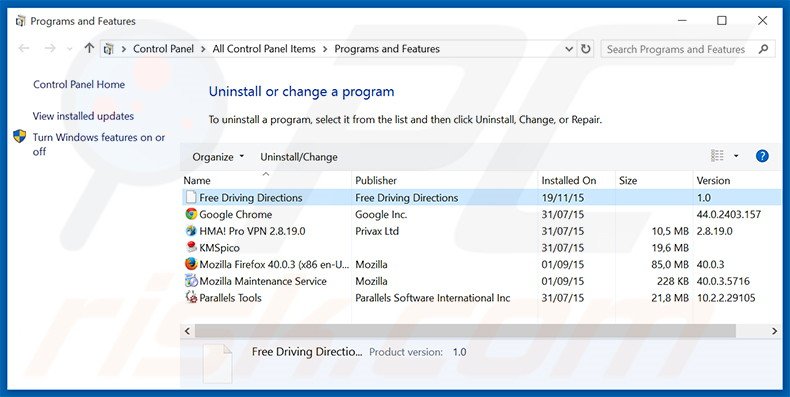Maximize the Programs and Features window
790x397 pixels.
[x=722, y=21]
